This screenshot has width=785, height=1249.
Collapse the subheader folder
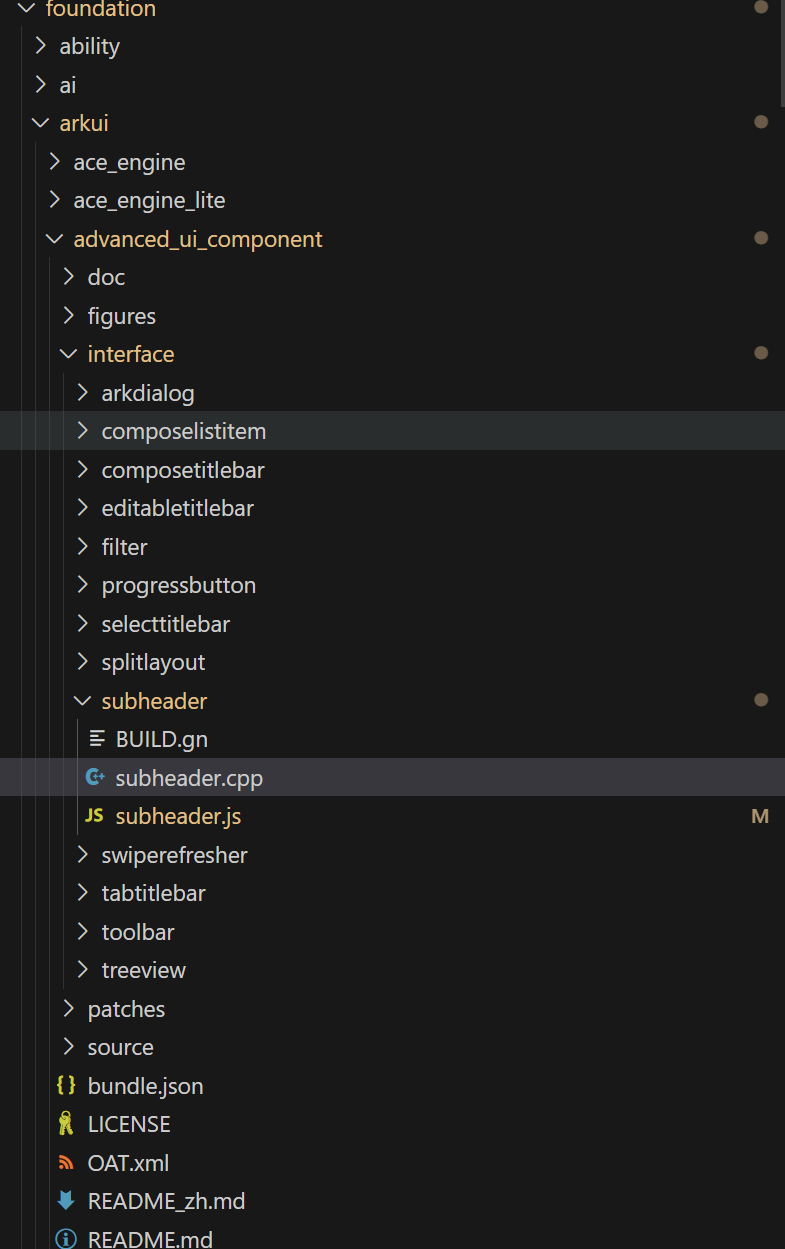point(83,701)
